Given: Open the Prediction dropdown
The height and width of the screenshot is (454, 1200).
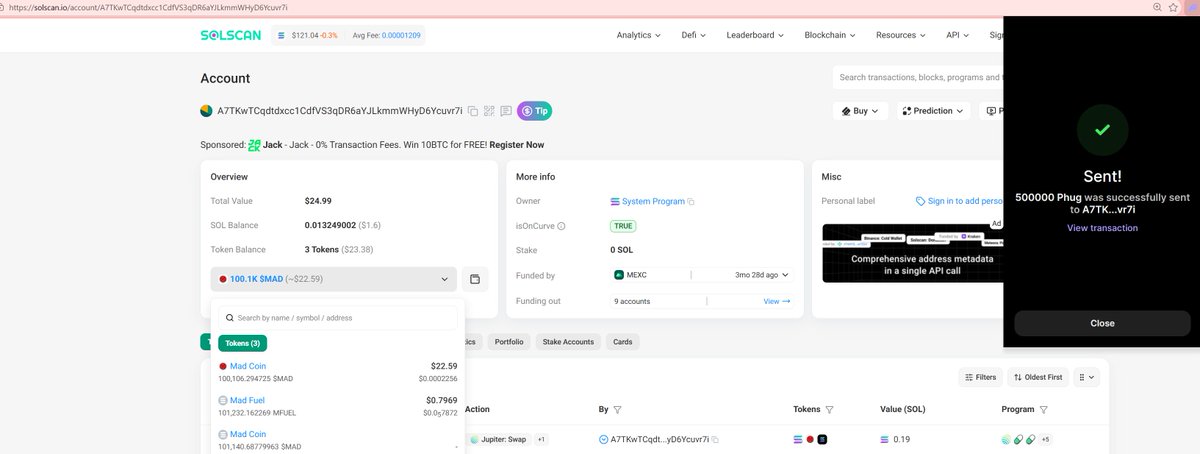Looking at the screenshot, I should coord(932,111).
